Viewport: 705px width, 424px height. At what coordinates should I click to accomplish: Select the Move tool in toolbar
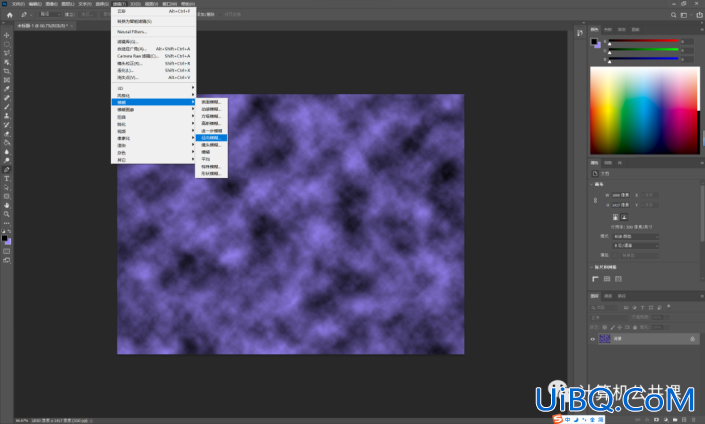(x=7, y=35)
